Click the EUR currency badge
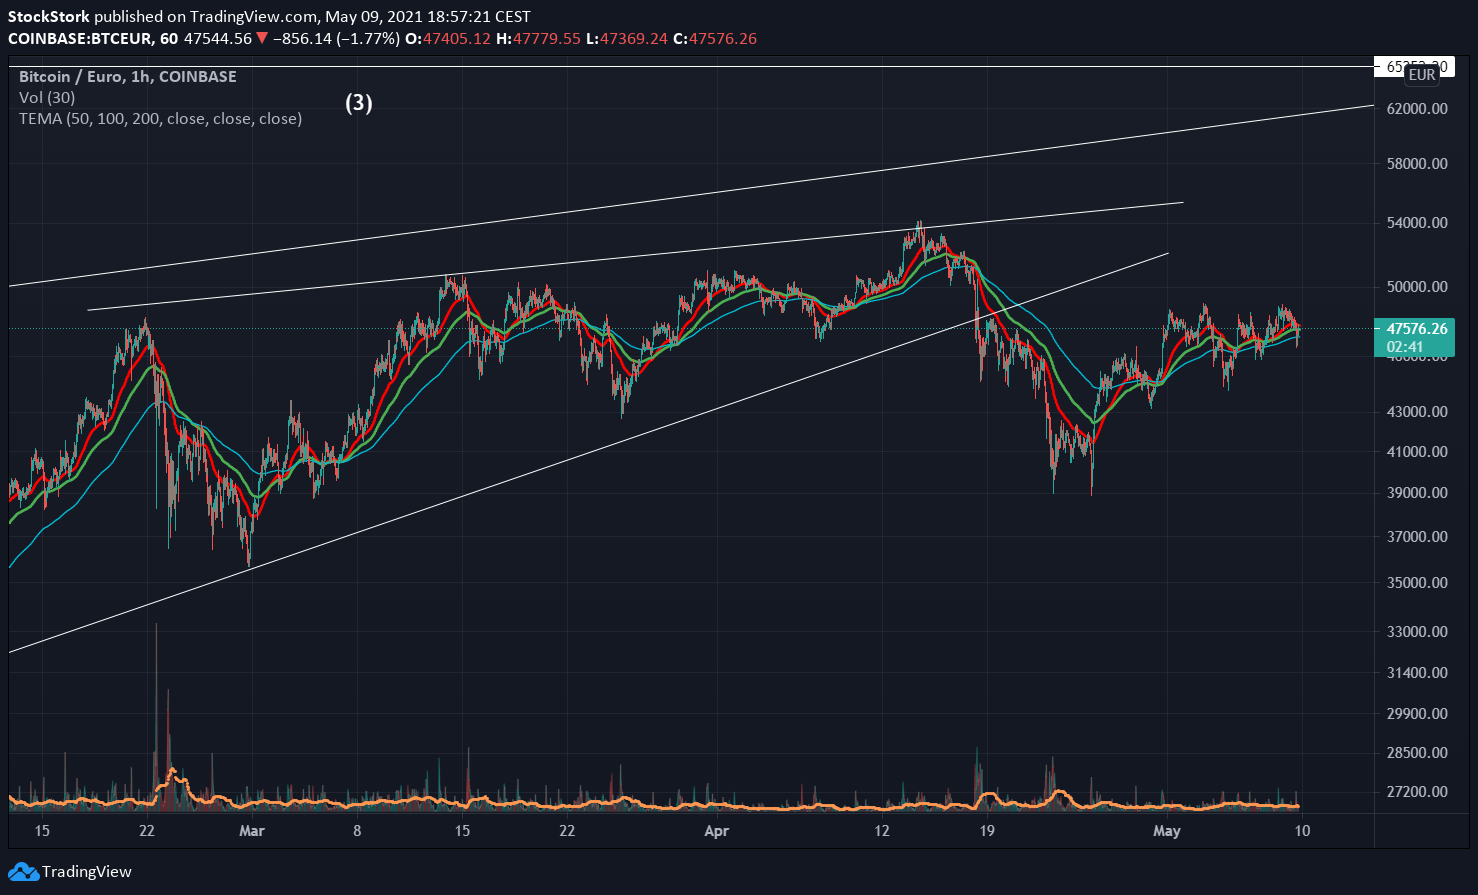Image resolution: width=1478 pixels, height=895 pixels. click(1421, 75)
